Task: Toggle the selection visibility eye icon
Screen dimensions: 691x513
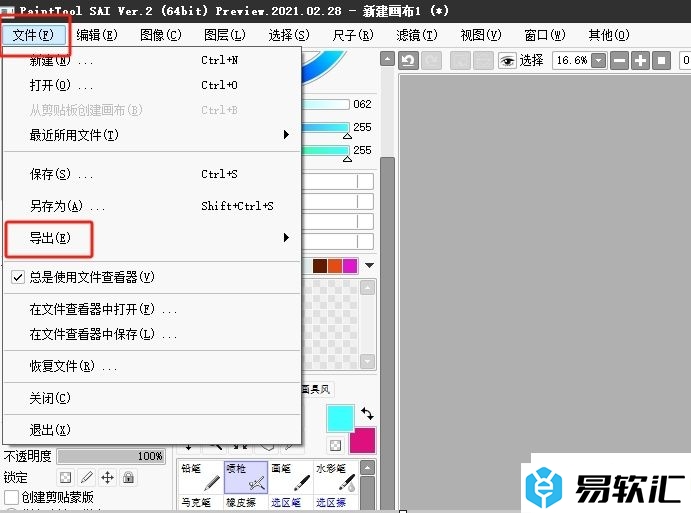Action: click(507, 60)
